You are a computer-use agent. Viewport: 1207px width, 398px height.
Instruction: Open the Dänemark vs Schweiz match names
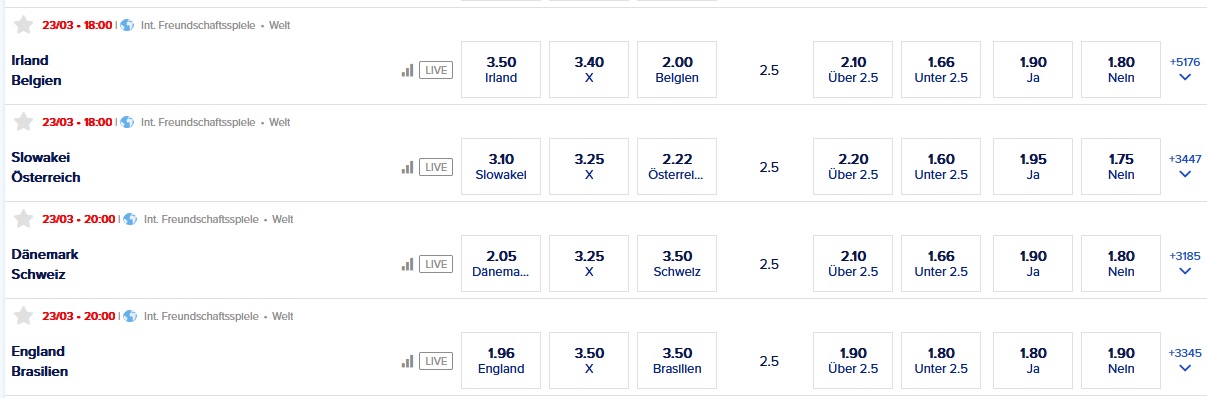tap(45, 264)
